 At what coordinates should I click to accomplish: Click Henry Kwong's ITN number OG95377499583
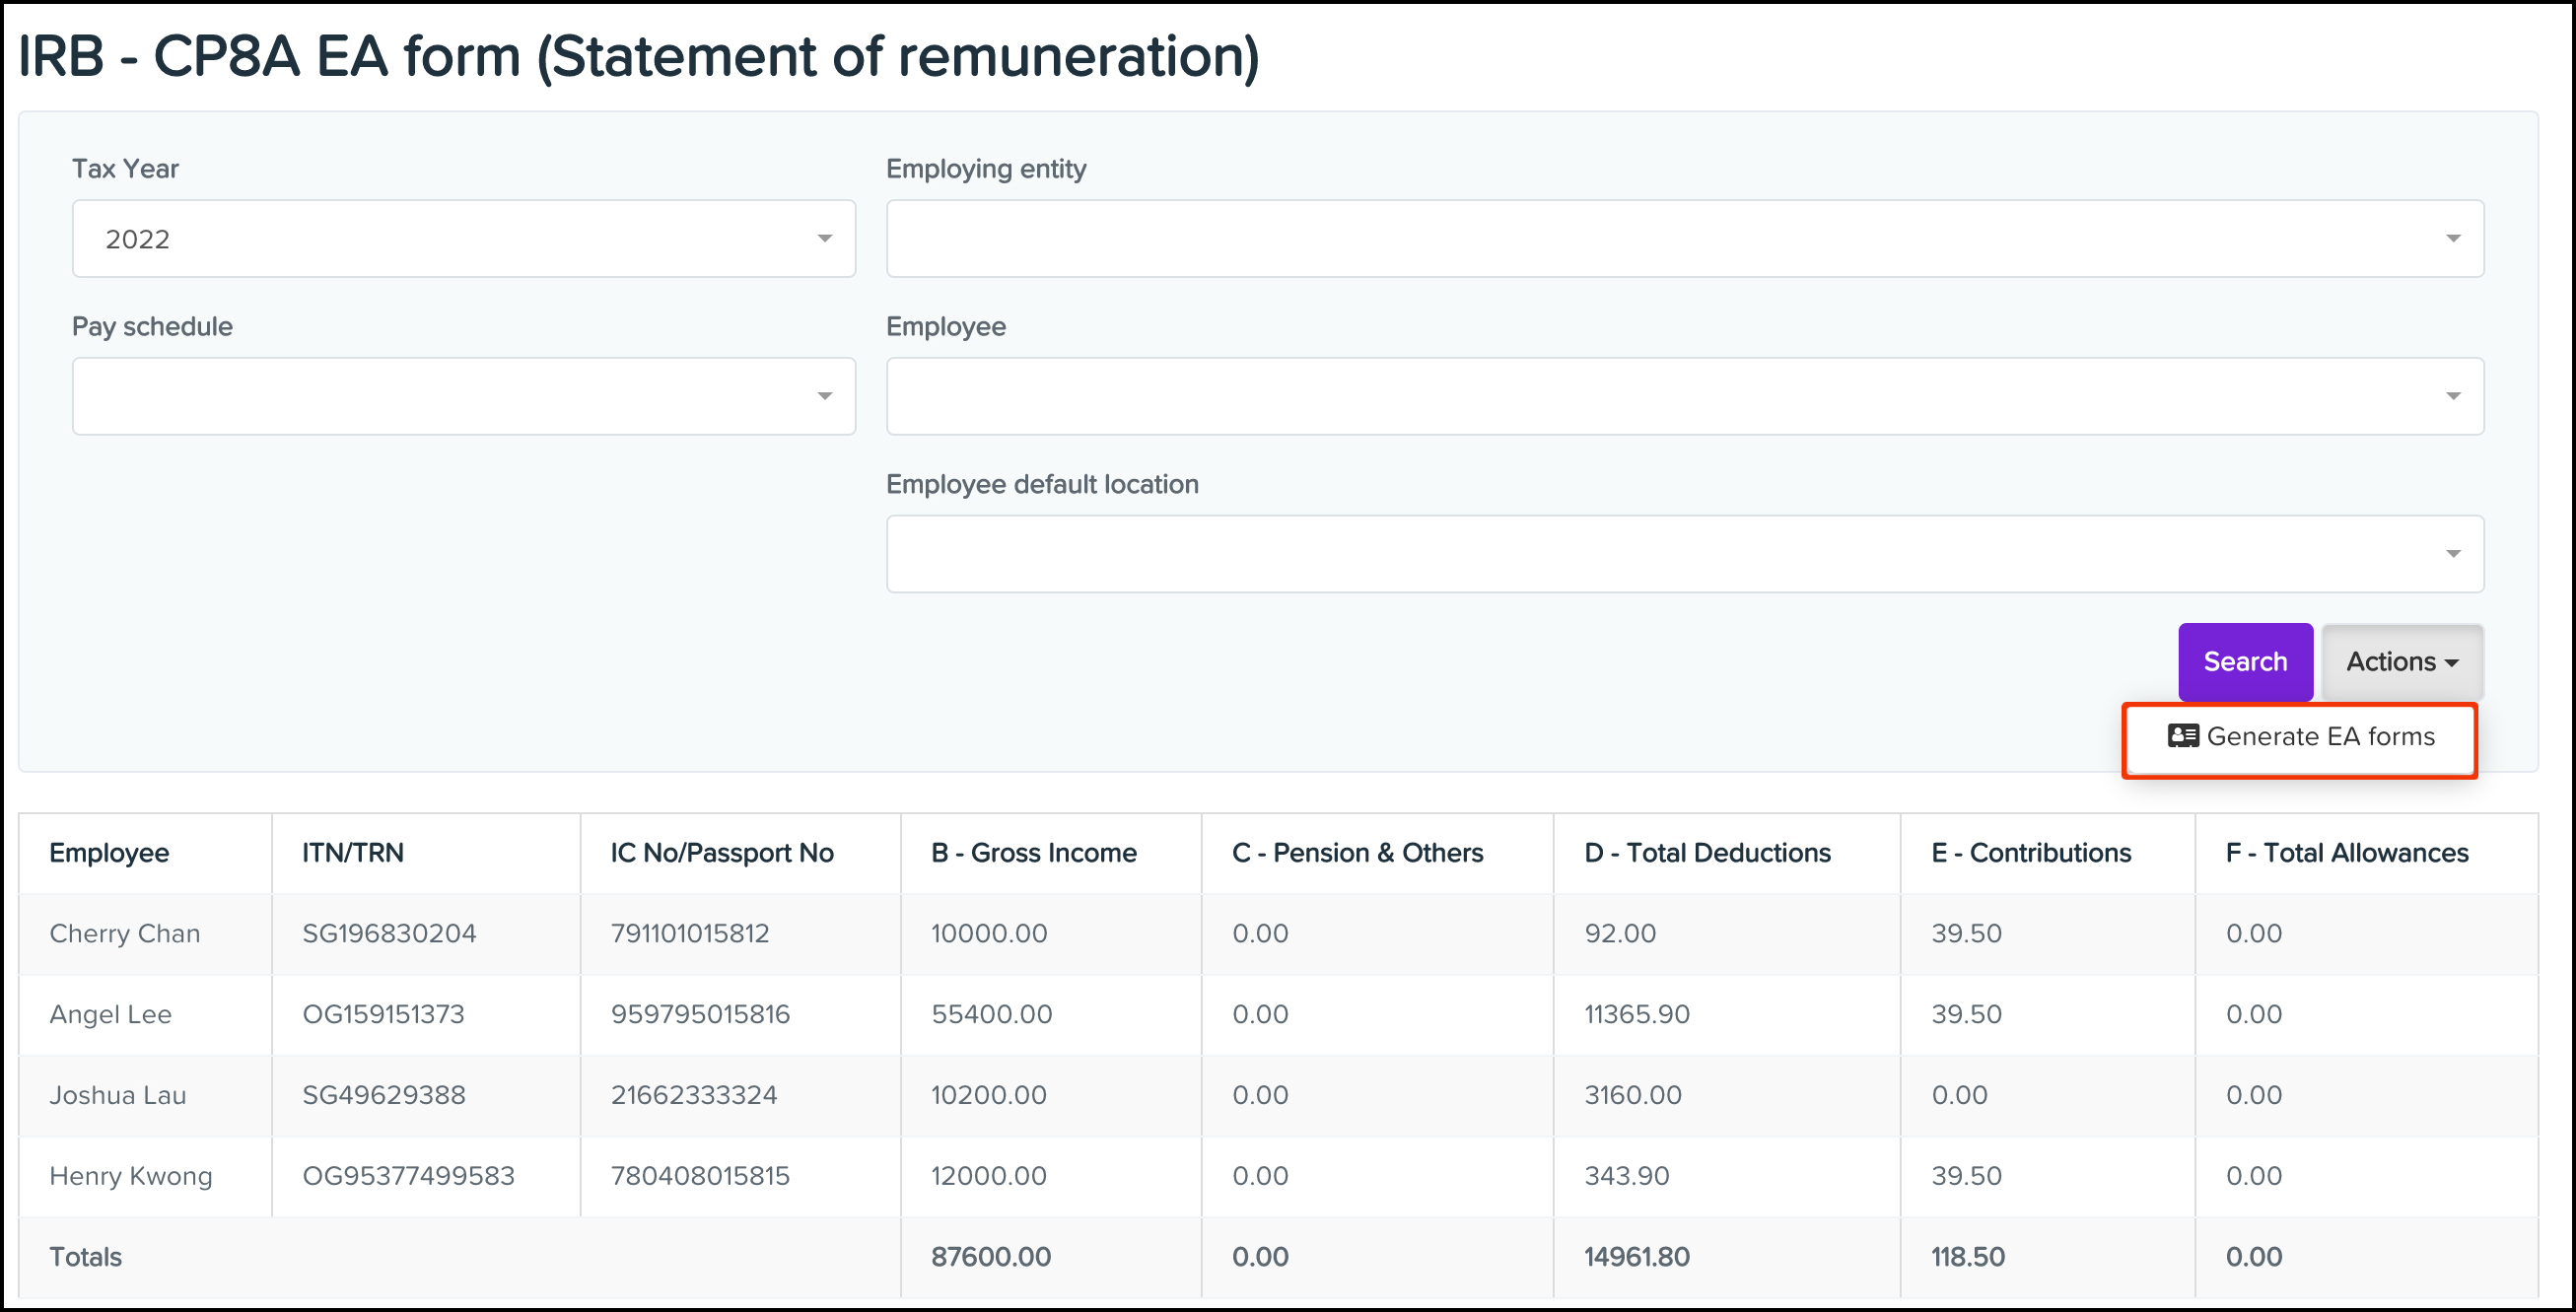(408, 1176)
